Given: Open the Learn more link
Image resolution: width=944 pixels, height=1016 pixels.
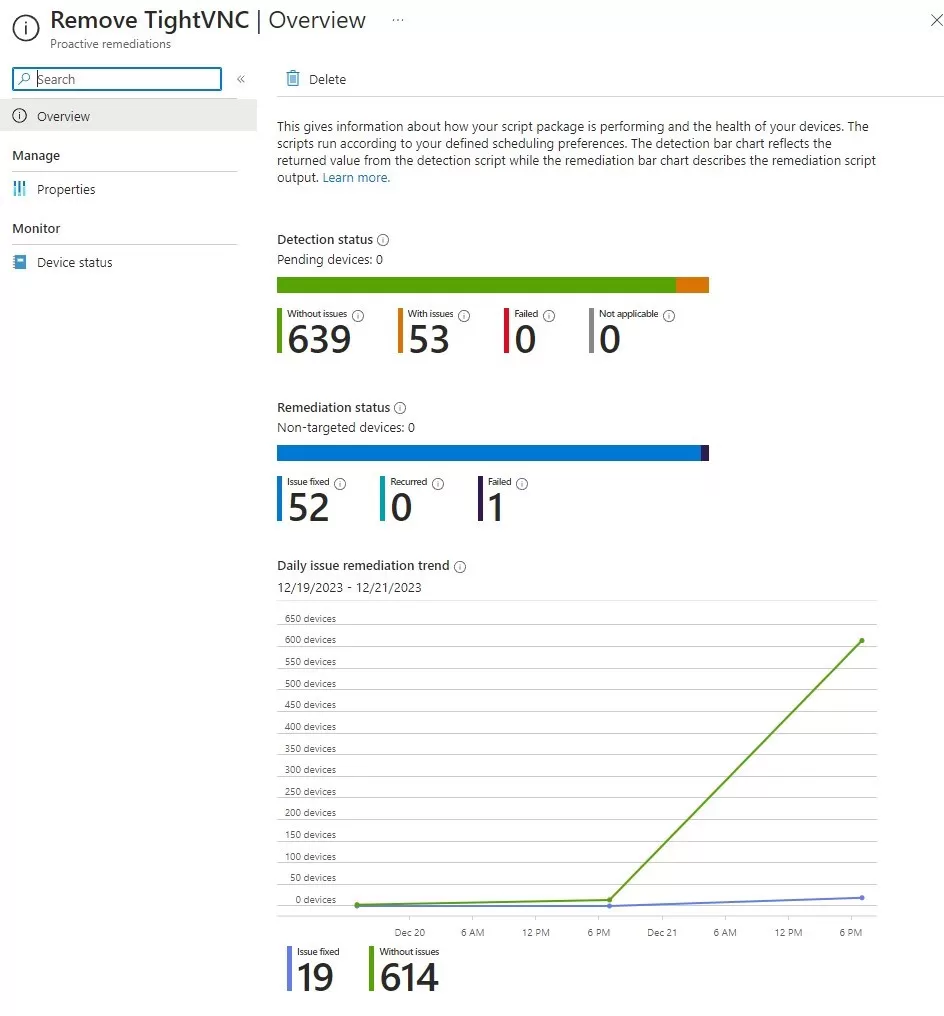Looking at the screenshot, I should [x=356, y=178].
